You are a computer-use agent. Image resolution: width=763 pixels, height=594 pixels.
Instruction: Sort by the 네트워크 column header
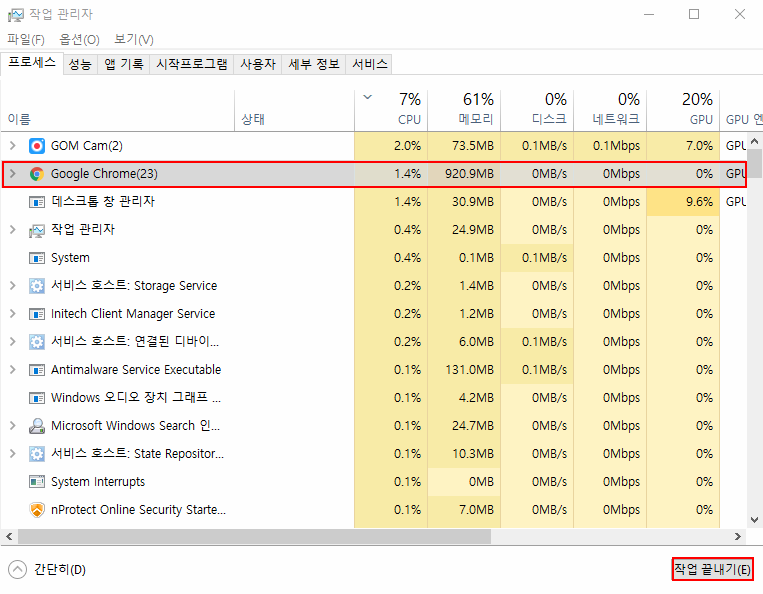point(610,110)
